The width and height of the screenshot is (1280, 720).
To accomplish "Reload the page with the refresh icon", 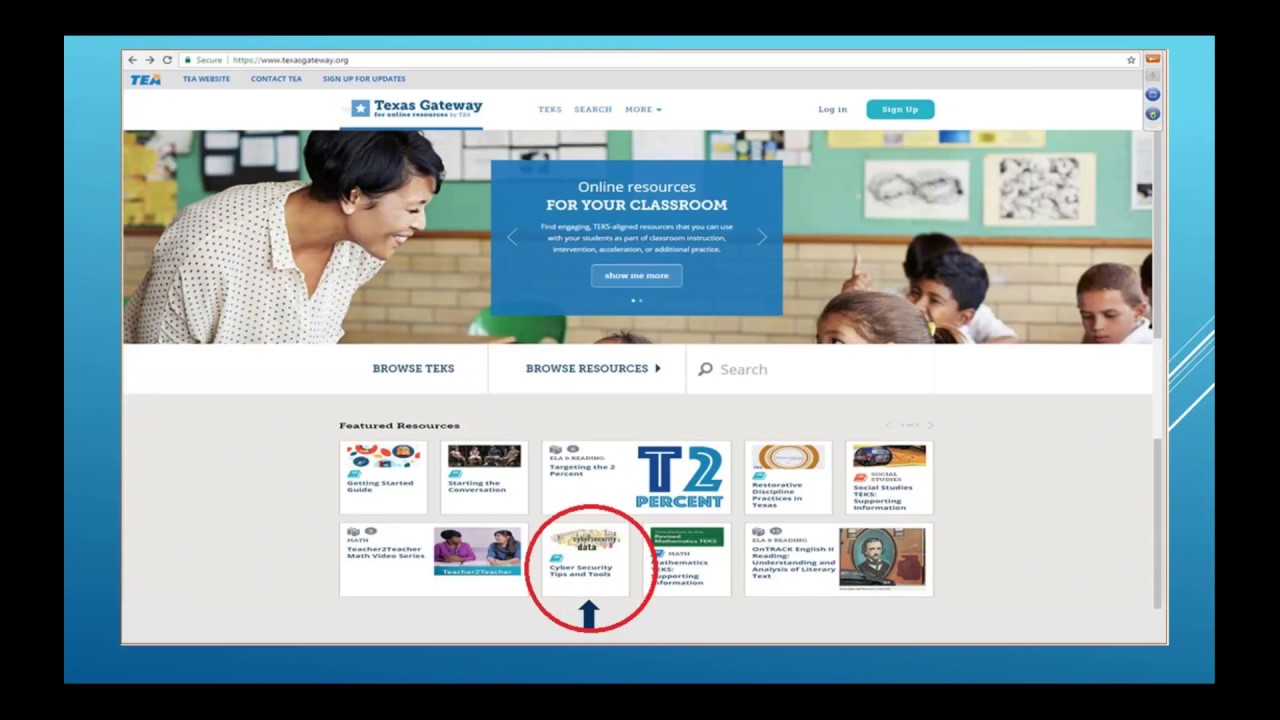I will click(167, 60).
